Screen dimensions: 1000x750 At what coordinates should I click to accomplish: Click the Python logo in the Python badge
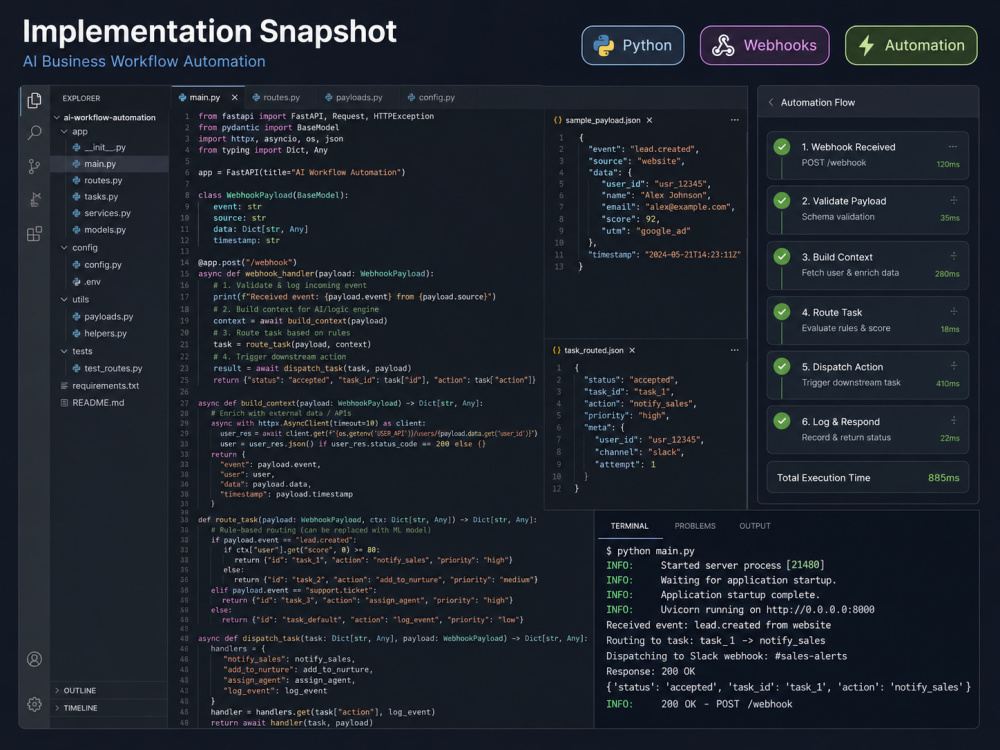(x=603, y=45)
